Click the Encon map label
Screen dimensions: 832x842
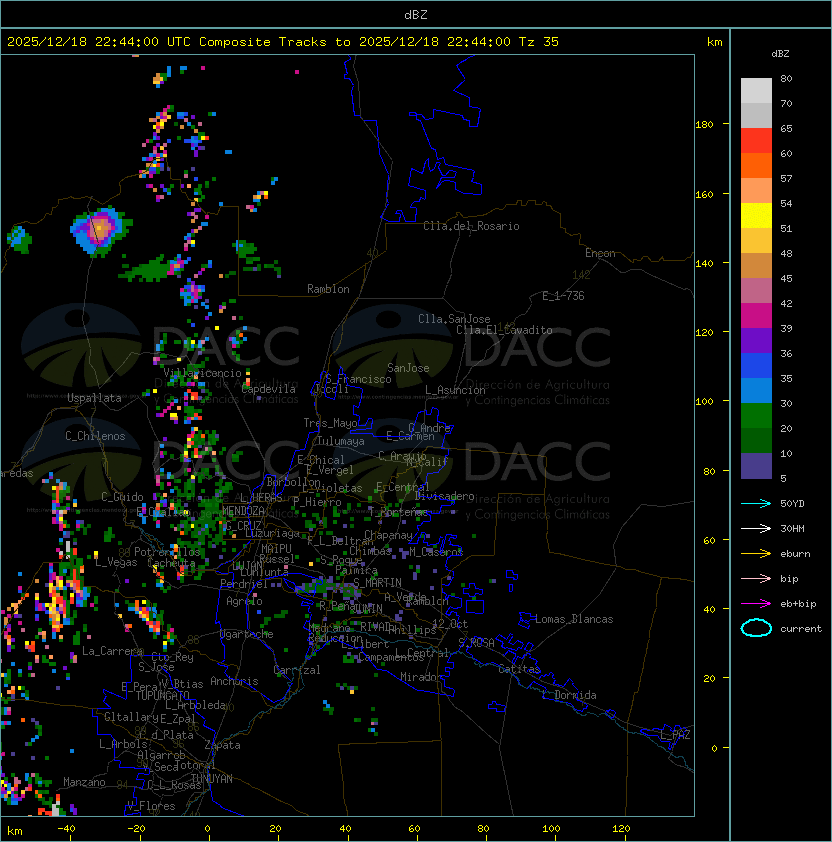point(600,253)
